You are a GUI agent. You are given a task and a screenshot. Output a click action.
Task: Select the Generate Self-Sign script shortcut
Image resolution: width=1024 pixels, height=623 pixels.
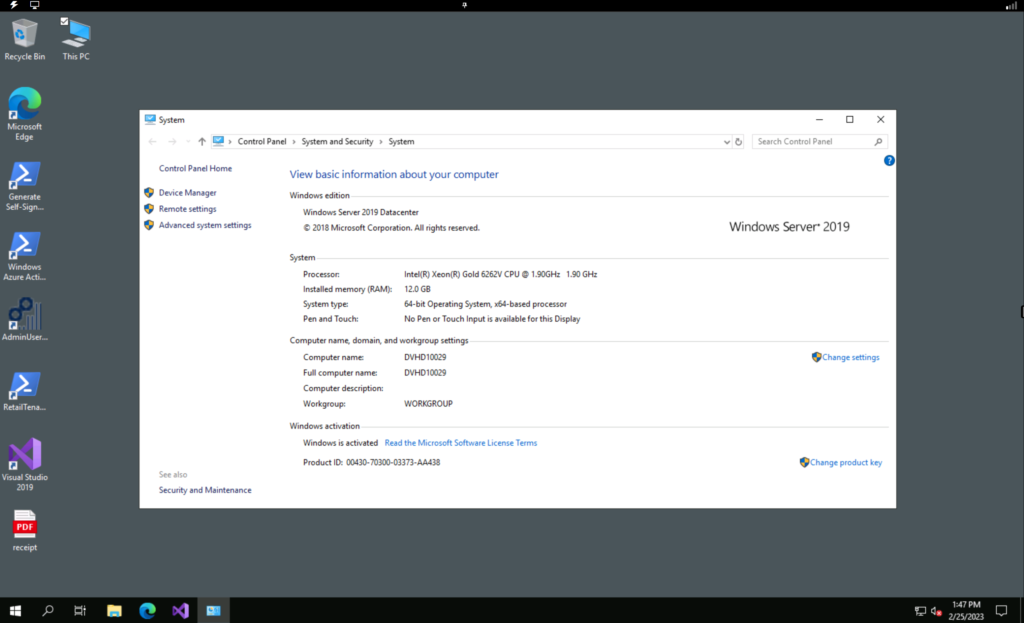(25, 186)
